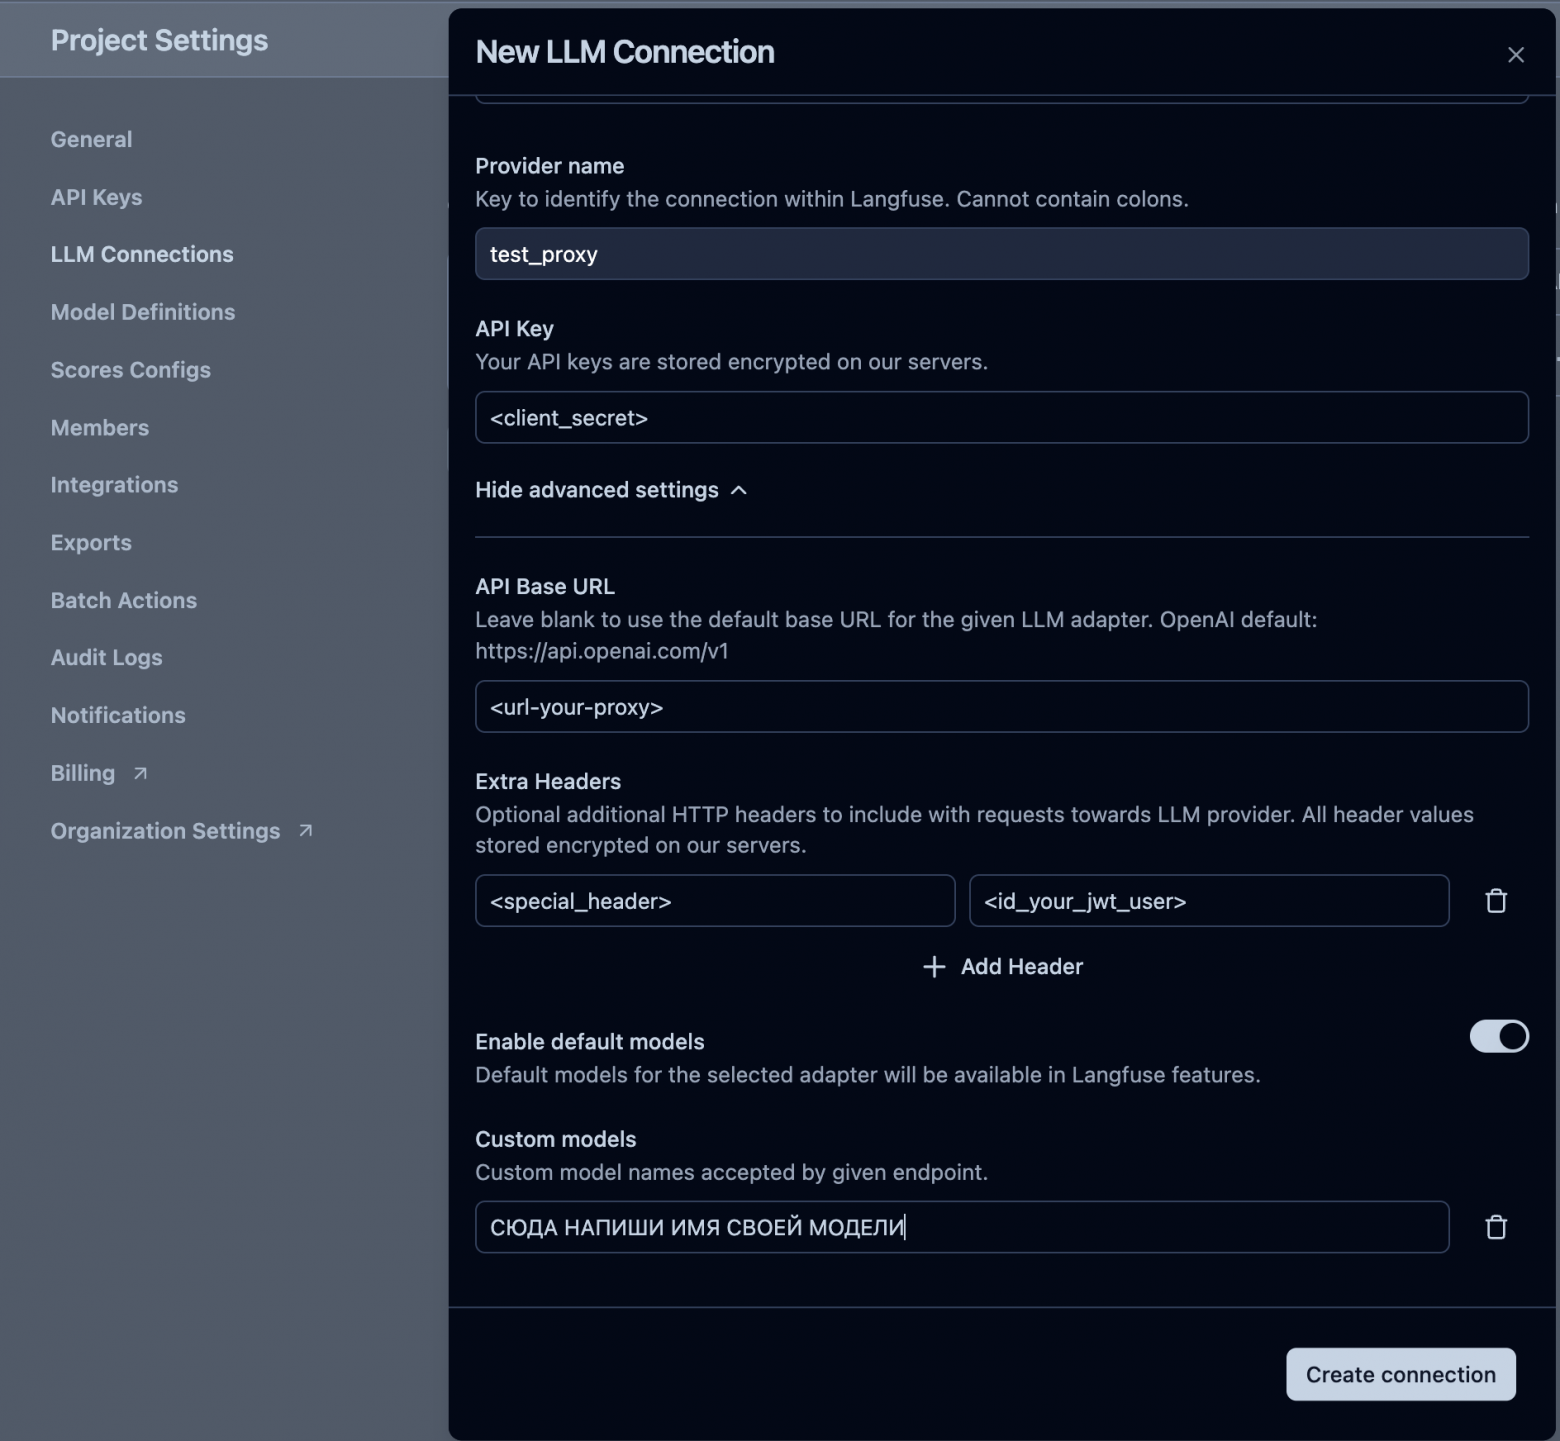This screenshot has width=1560, height=1441.
Task: Toggle off Enable default models
Action: (1498, 1037)
